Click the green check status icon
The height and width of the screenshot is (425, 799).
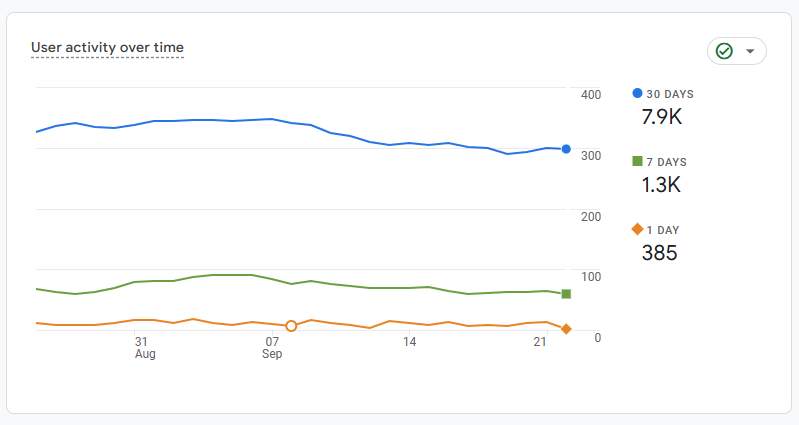click(x=724, y=51)
